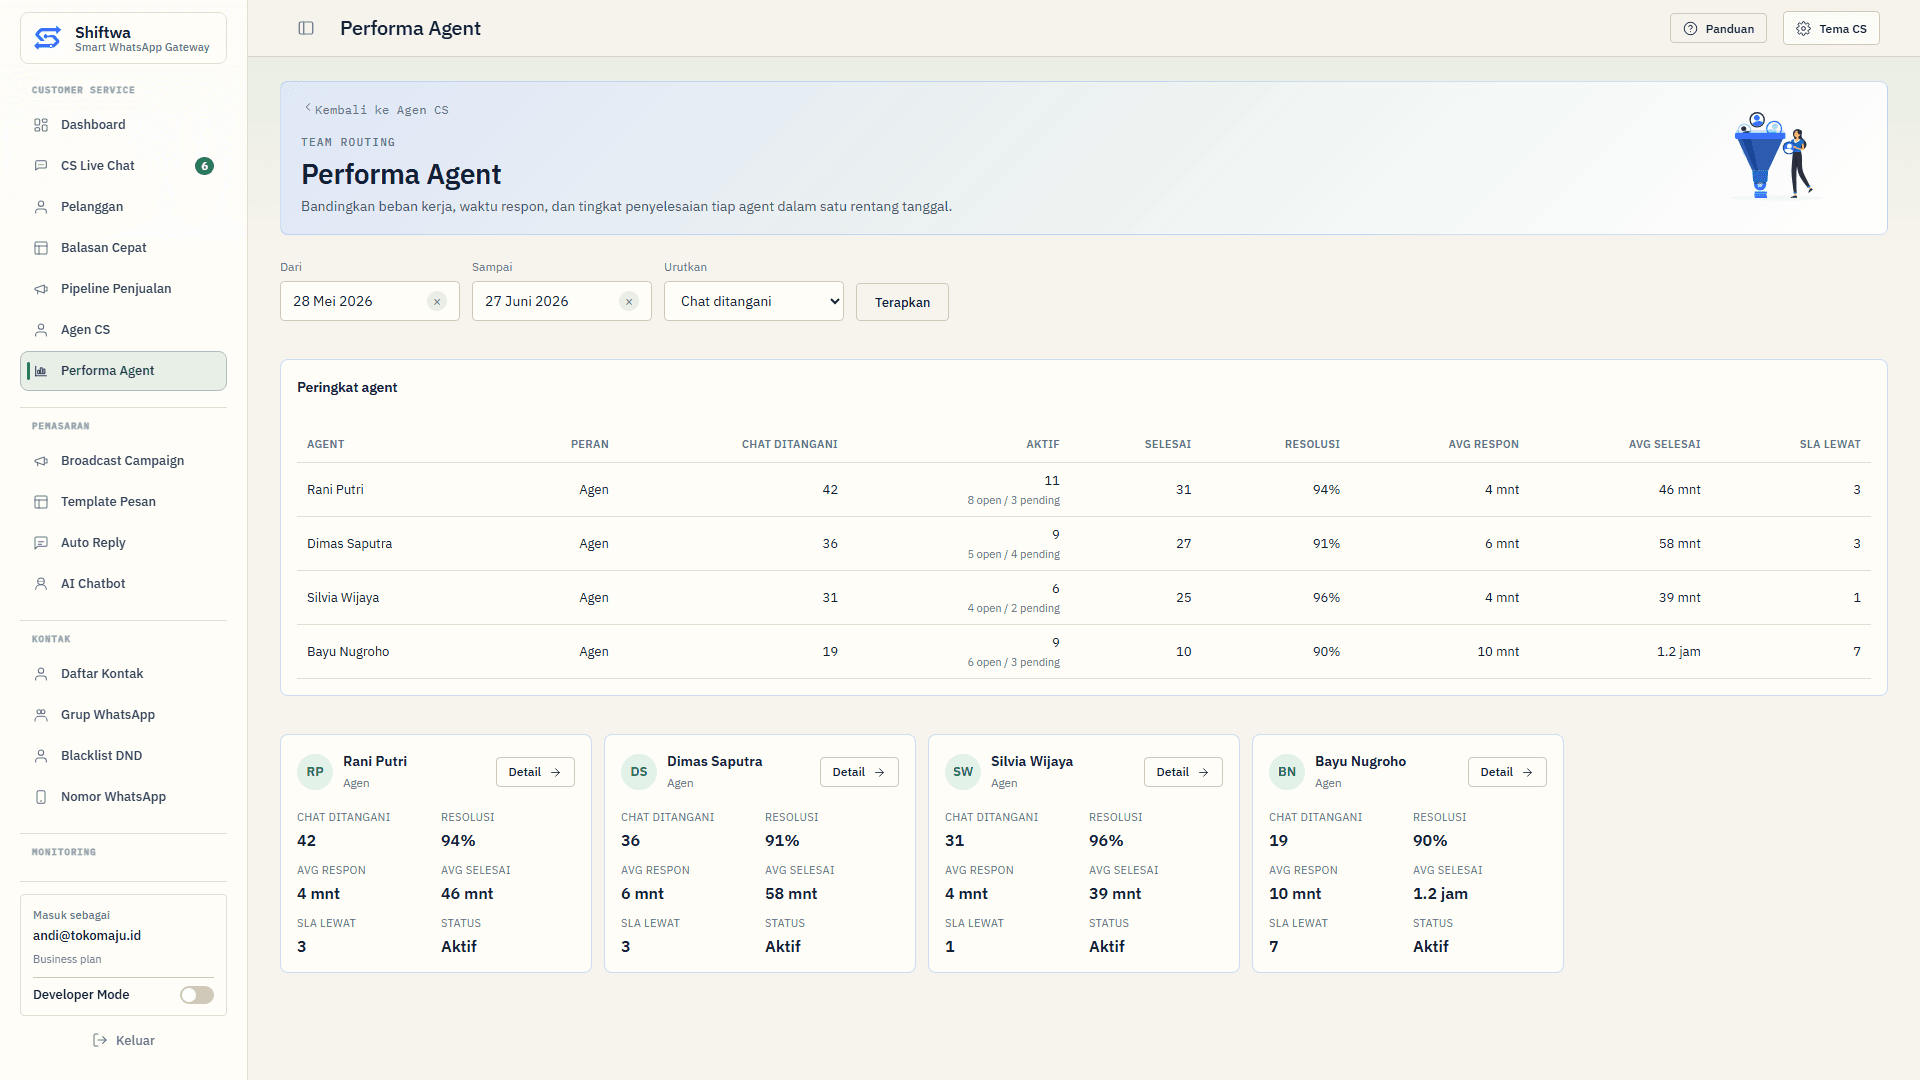Image resolution: width=1920 pixels, height=1080 pixels.
Task: Click the Sampai date field 27 Juni 2026
Action: tap(561, 301)
